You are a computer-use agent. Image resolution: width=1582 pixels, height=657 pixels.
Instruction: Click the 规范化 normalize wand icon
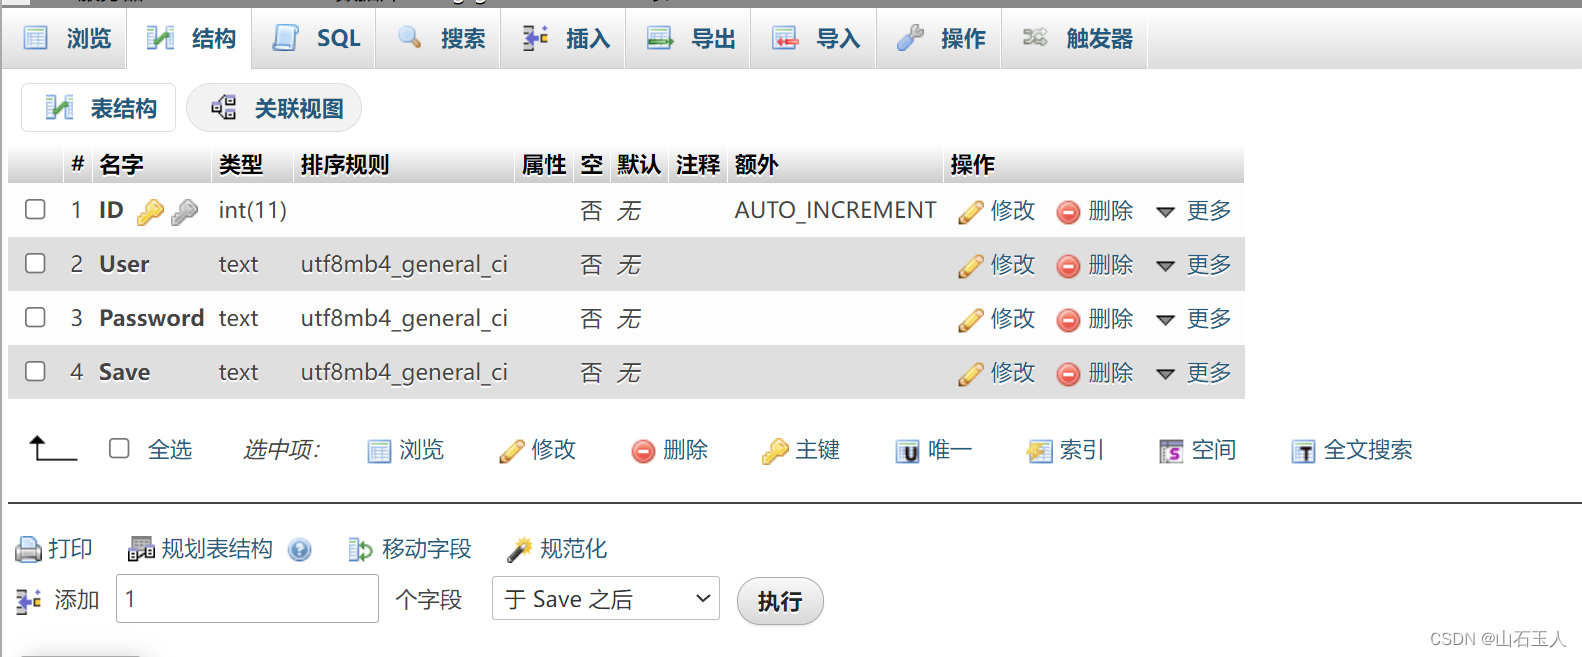point(519,549)
